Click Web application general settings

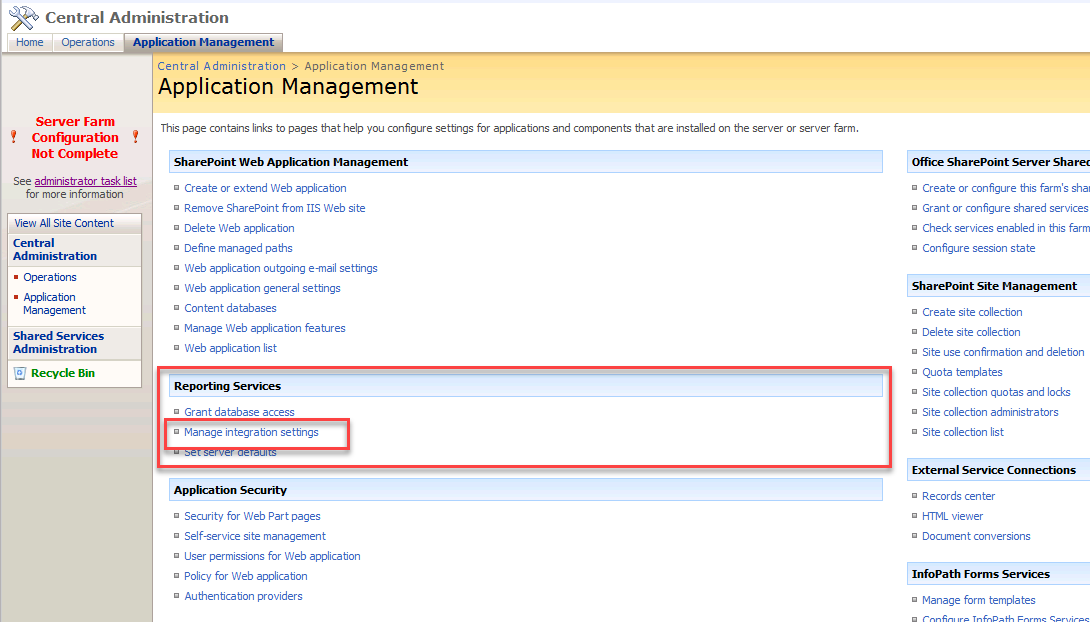point(262,288)
